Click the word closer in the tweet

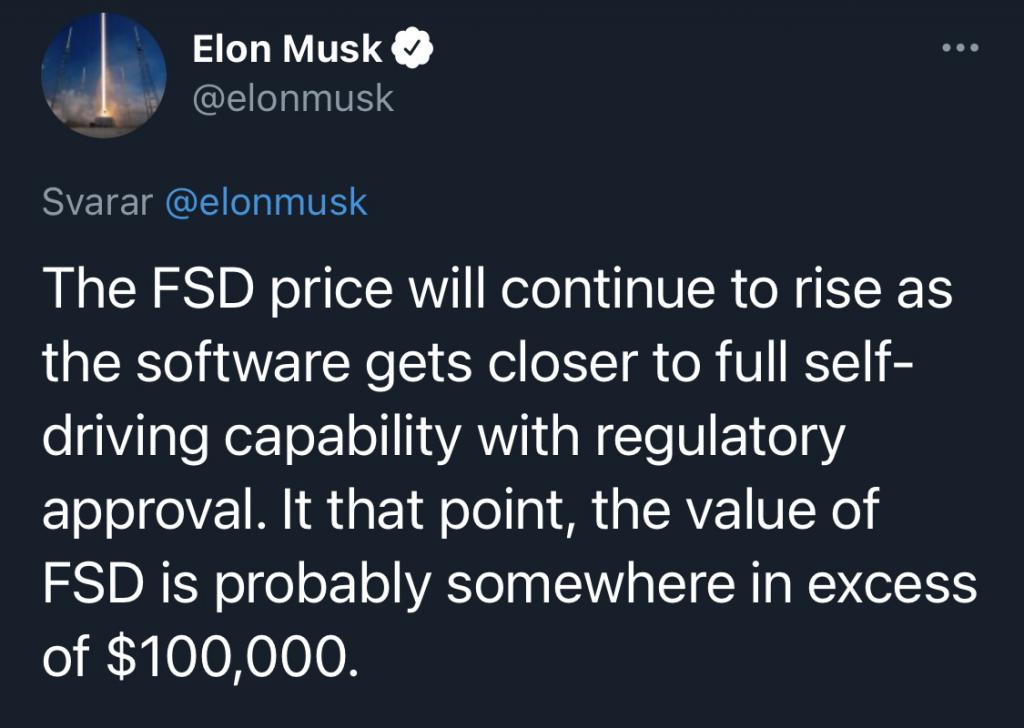click(562, 362)
